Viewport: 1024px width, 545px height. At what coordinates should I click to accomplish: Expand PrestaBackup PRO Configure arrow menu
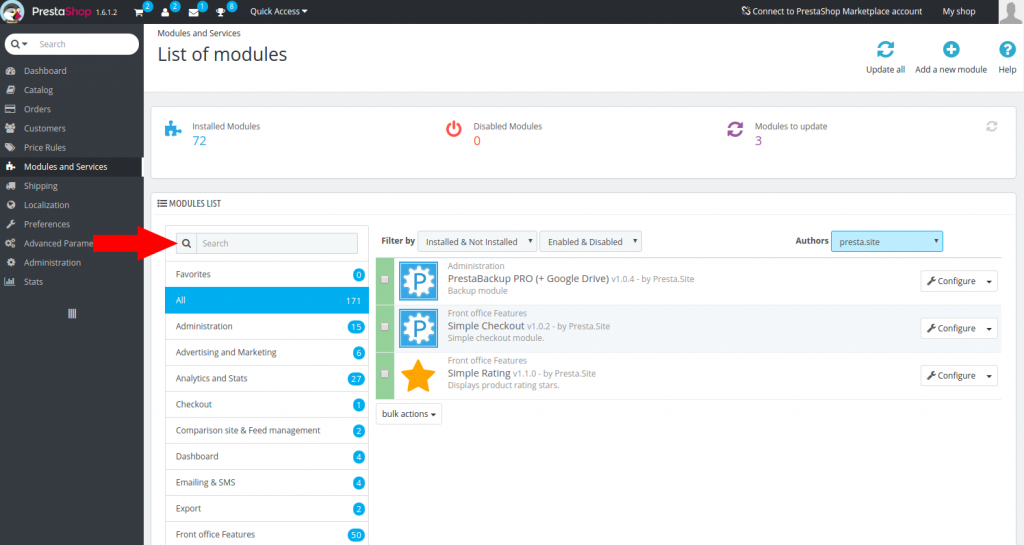pos(989,281)
